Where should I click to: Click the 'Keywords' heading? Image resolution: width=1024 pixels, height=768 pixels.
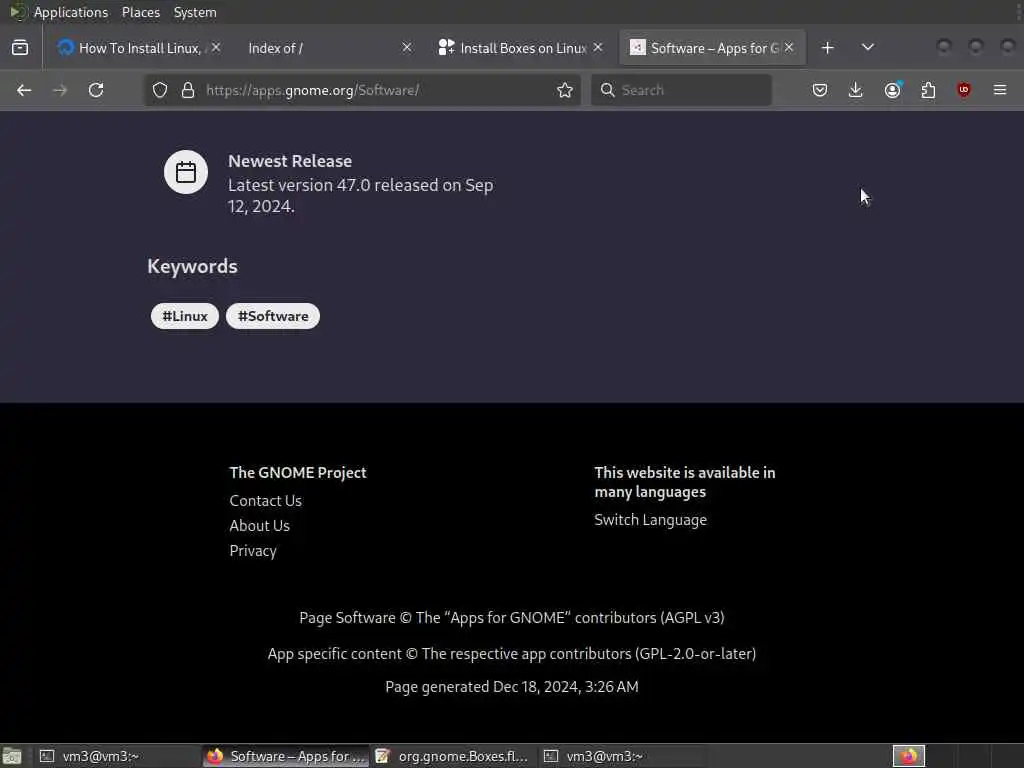coord(192,266)
